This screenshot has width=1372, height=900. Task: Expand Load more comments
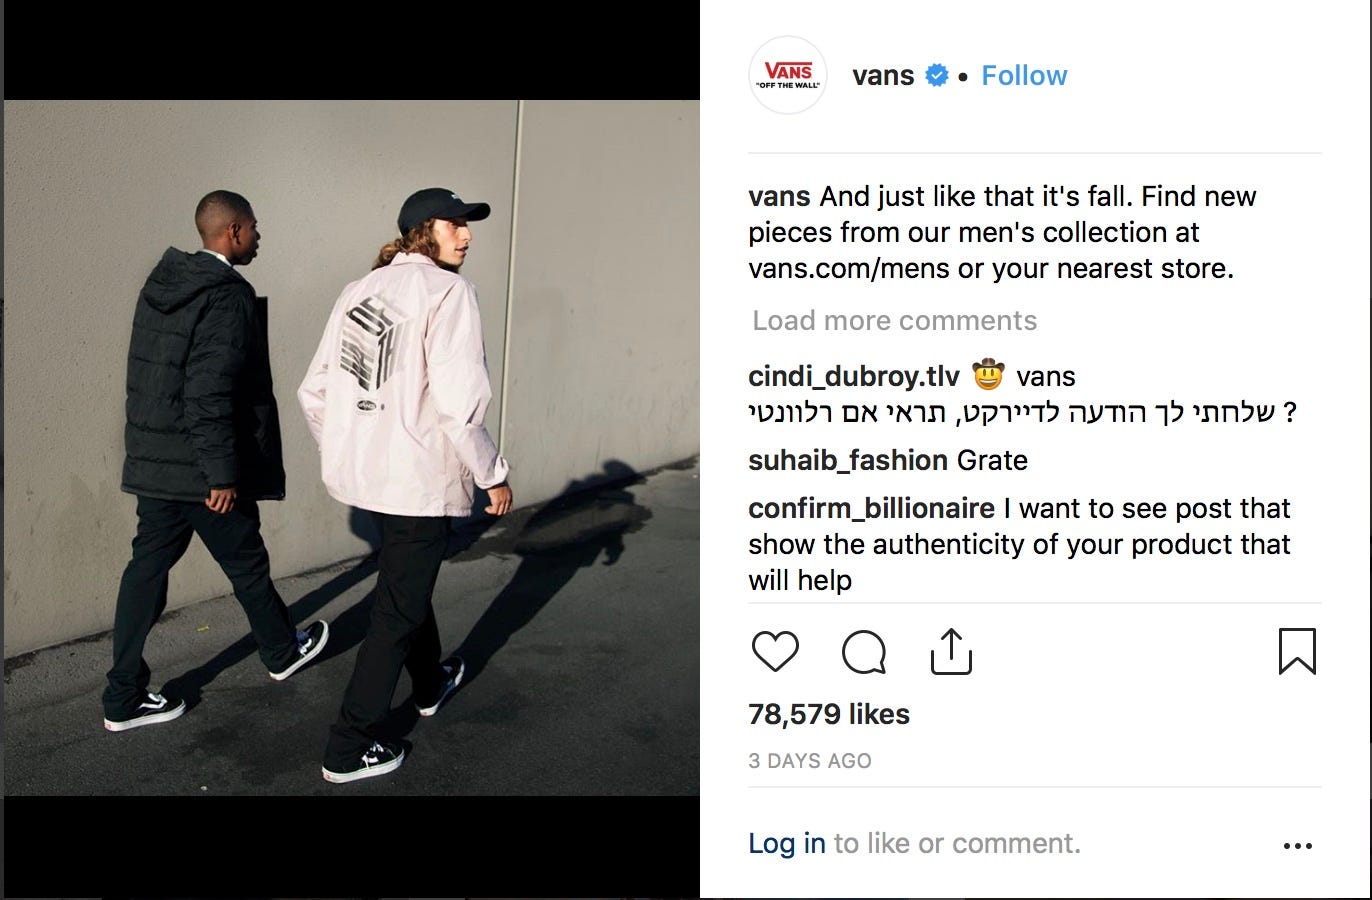895,321
